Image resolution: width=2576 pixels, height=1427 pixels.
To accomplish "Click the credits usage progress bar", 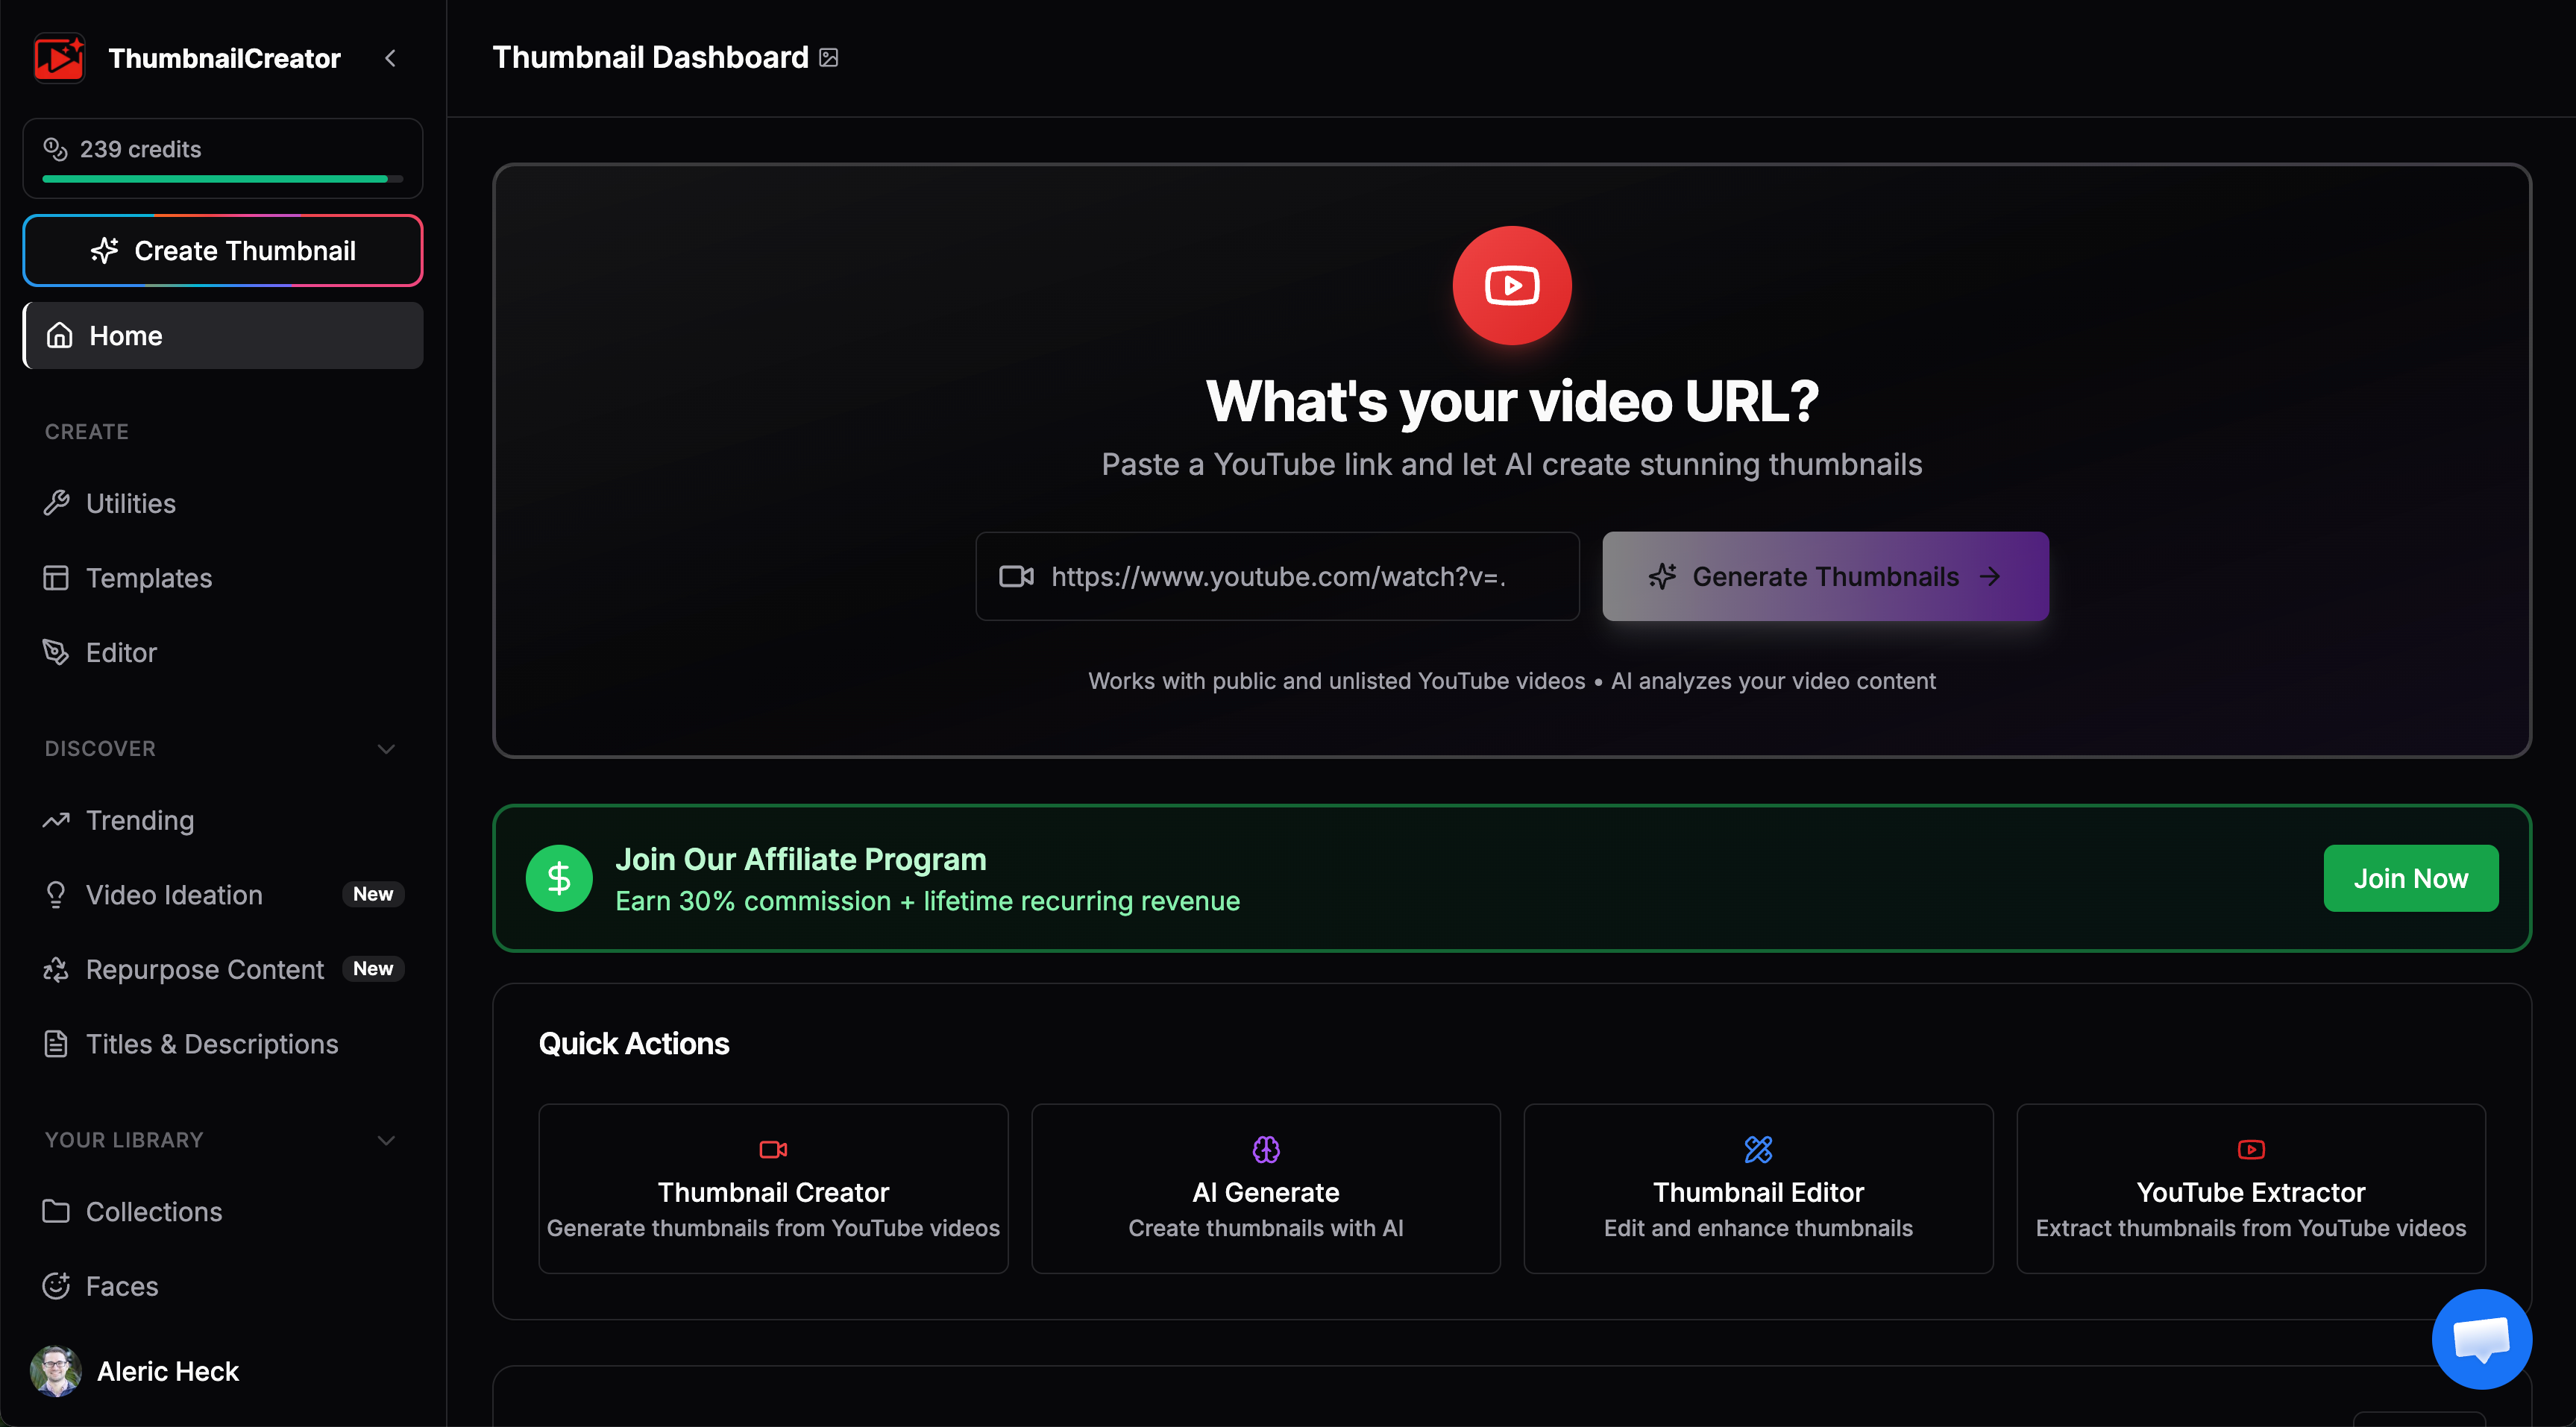I will pyautogui.click(x=222, y=179).
